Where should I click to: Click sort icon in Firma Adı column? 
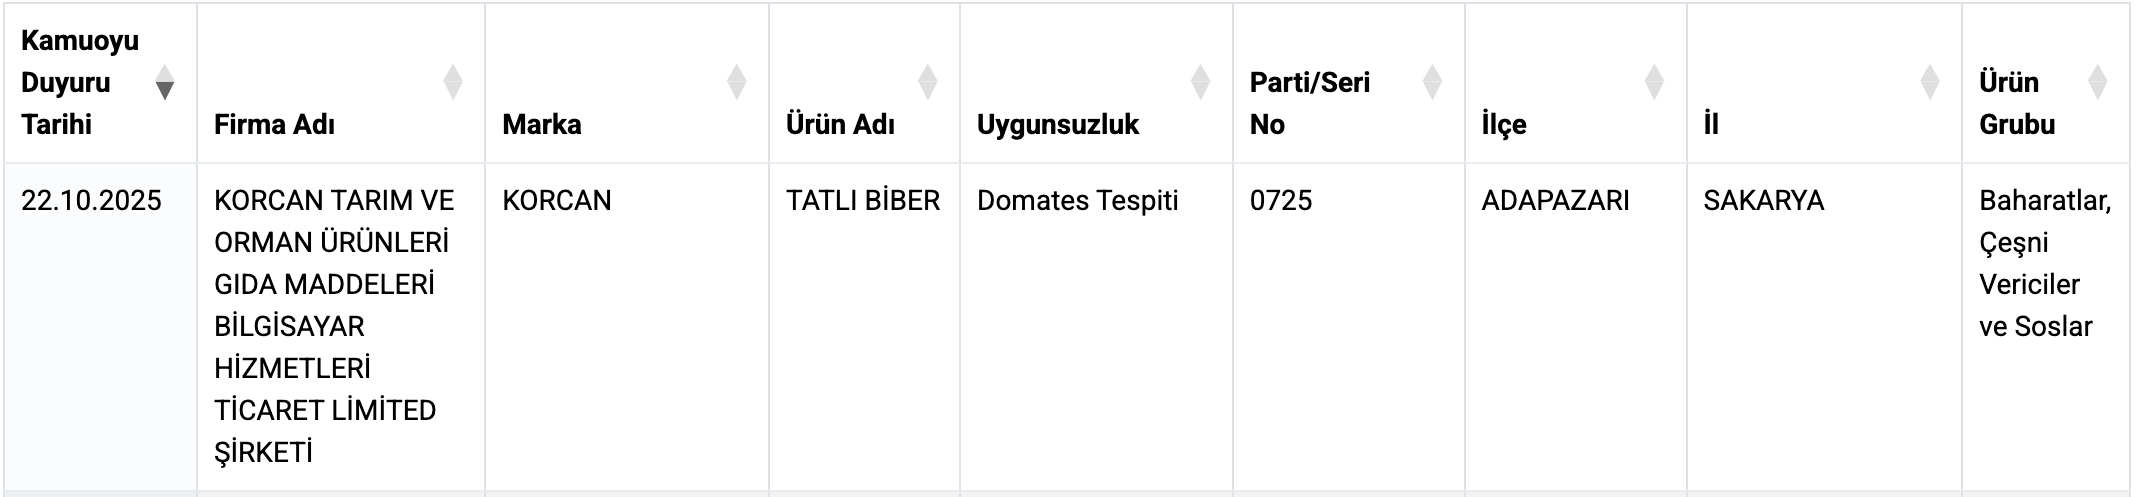tap(453, 82)
